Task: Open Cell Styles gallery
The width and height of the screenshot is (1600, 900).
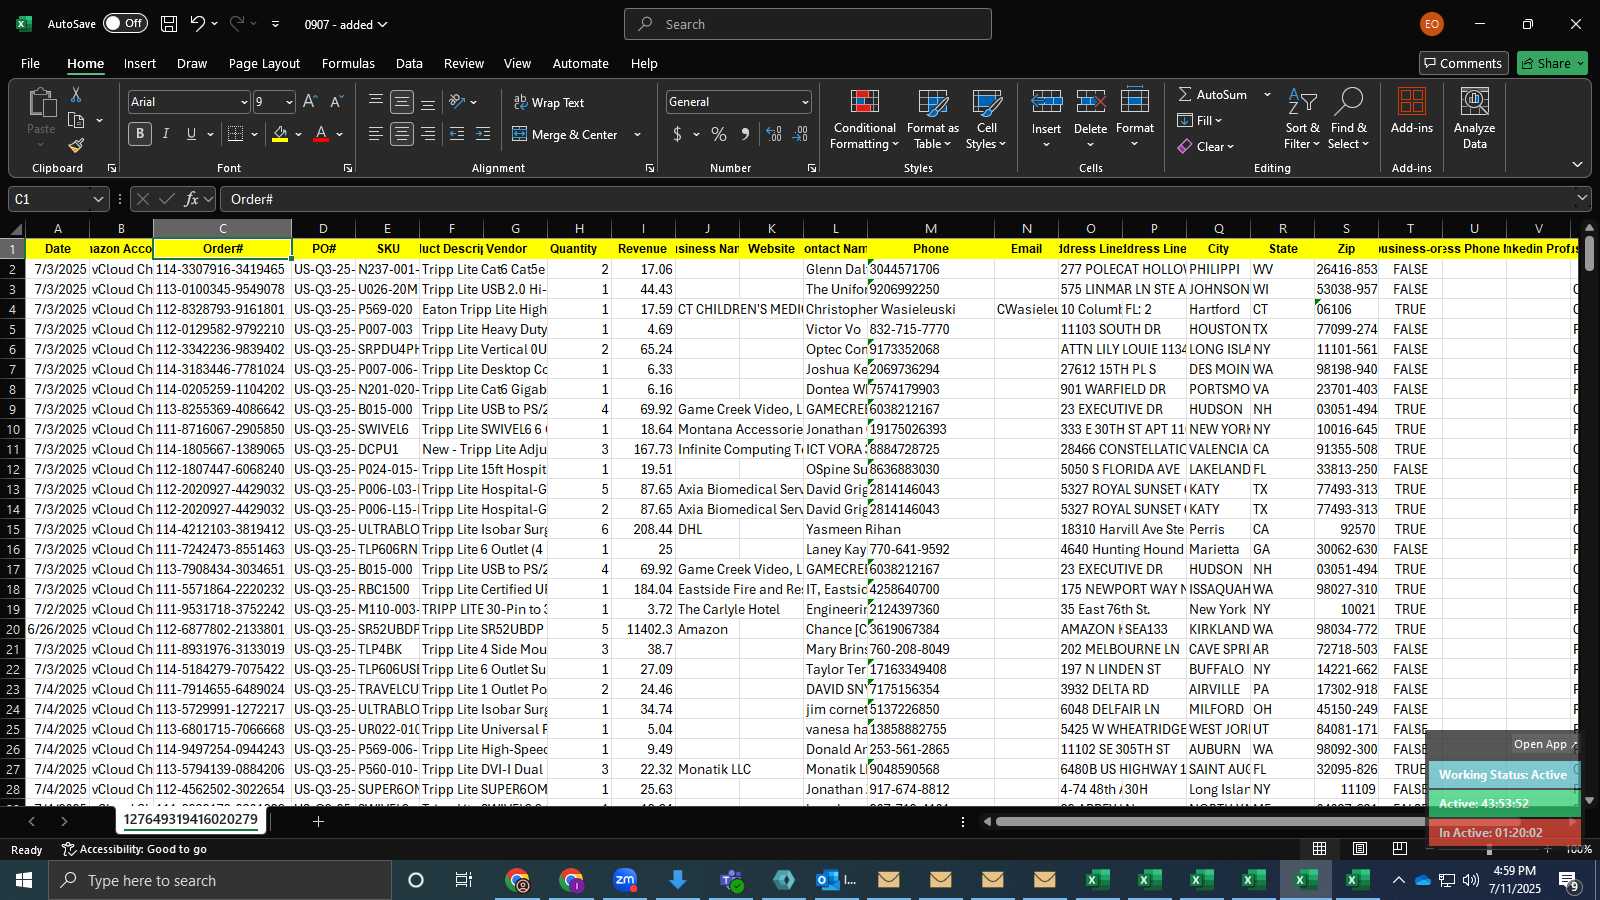Action: [986, 119]
